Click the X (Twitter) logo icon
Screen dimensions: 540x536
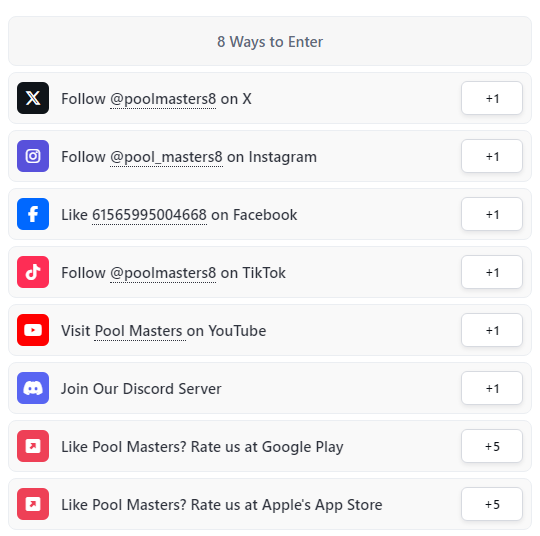33,98
